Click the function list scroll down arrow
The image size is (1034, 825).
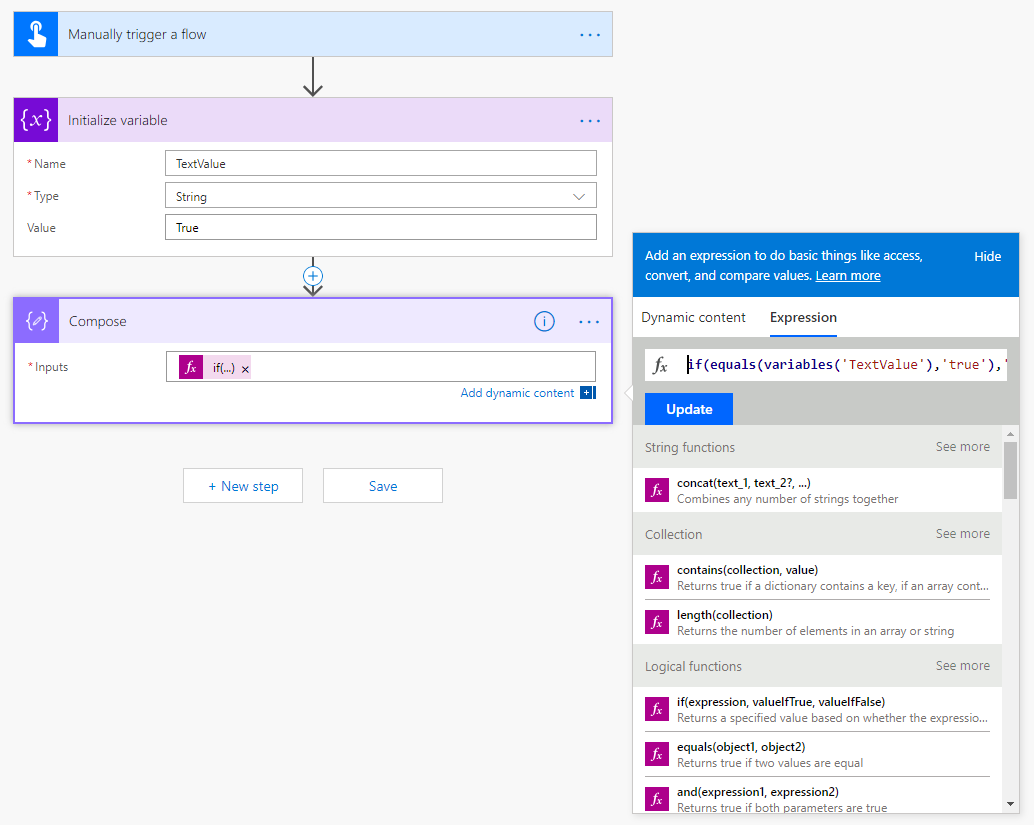coord(1010,804)
